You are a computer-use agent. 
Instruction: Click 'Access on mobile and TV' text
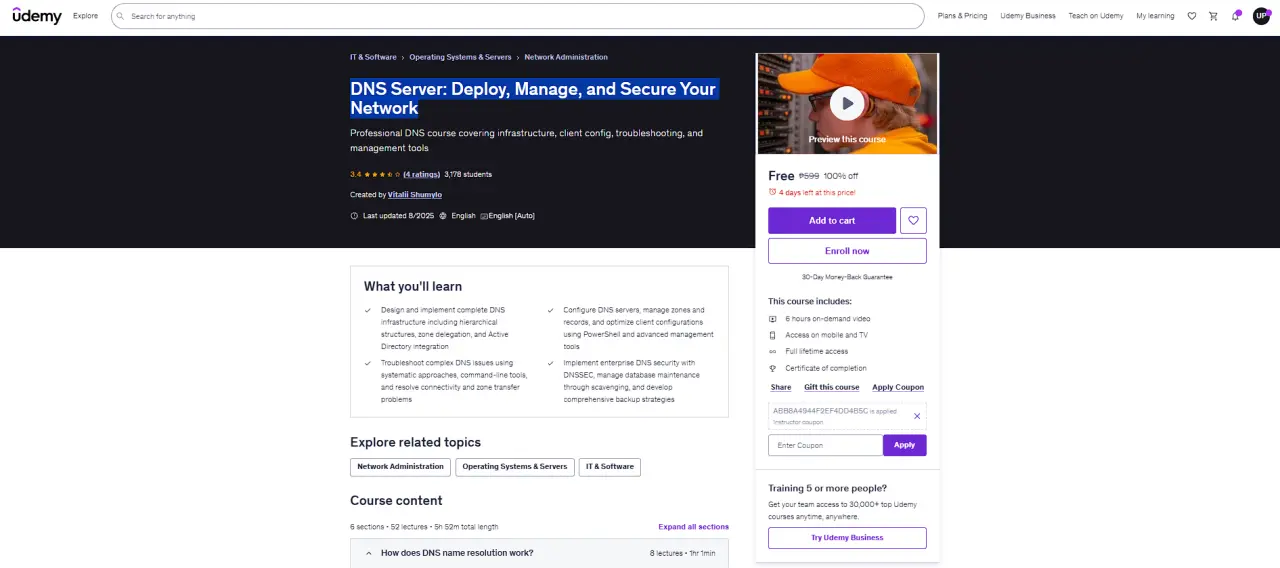tap(827, 335)
